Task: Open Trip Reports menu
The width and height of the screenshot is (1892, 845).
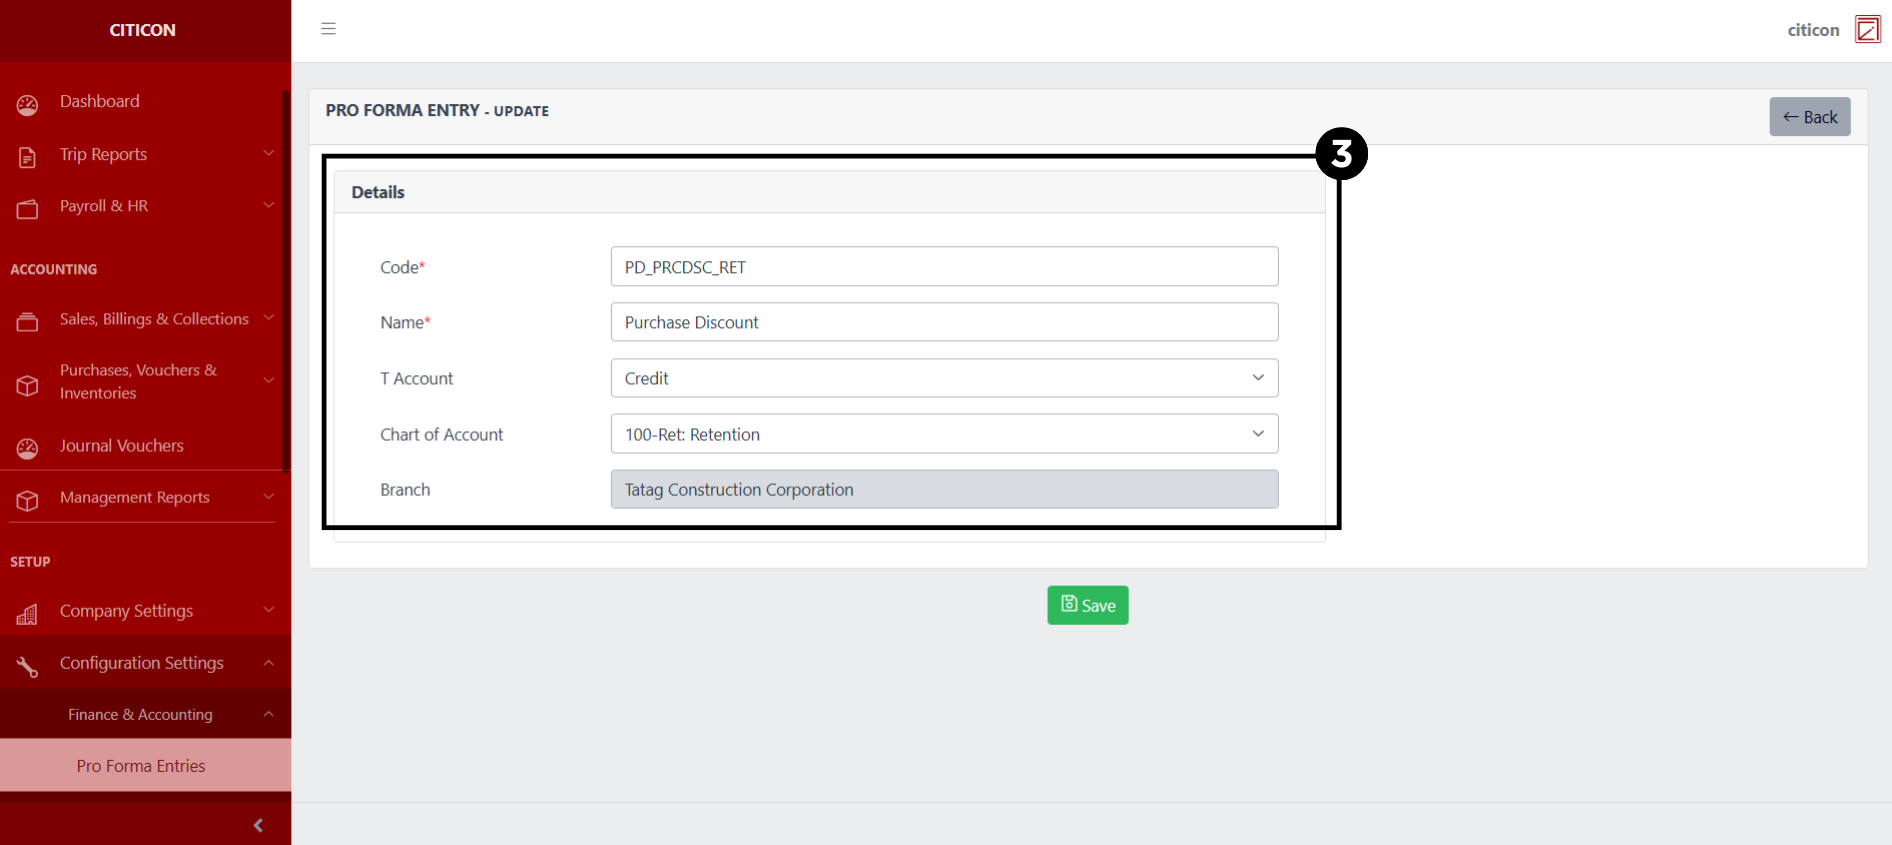Action: (103, 154)
